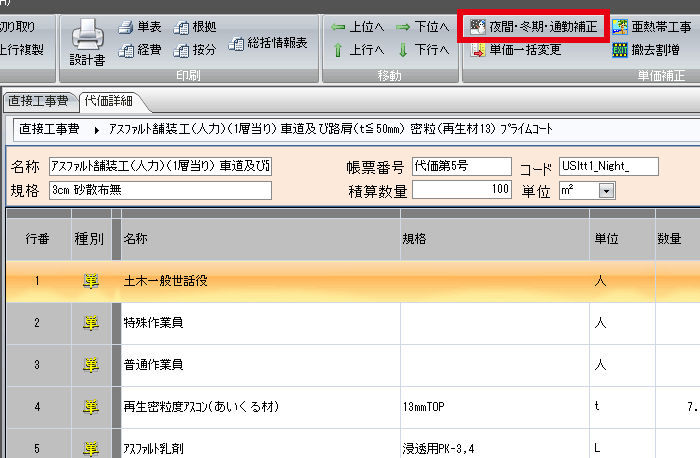Open the 総括情報表 report

pos(268,42)
